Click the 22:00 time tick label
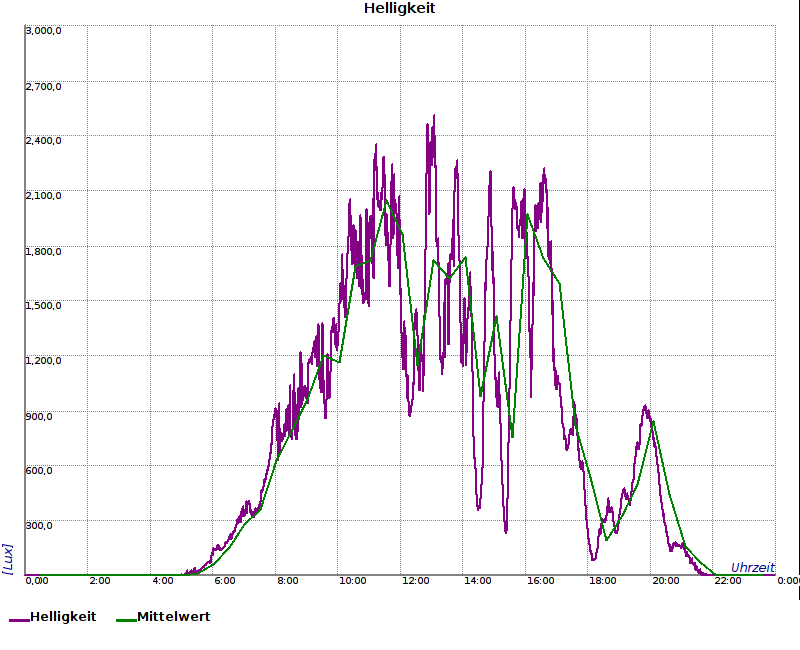 click(728, 581)
